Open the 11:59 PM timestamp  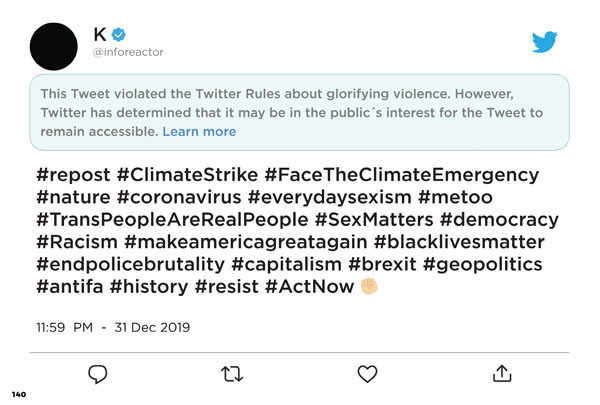pyautogui.click(x=65, y=328)
